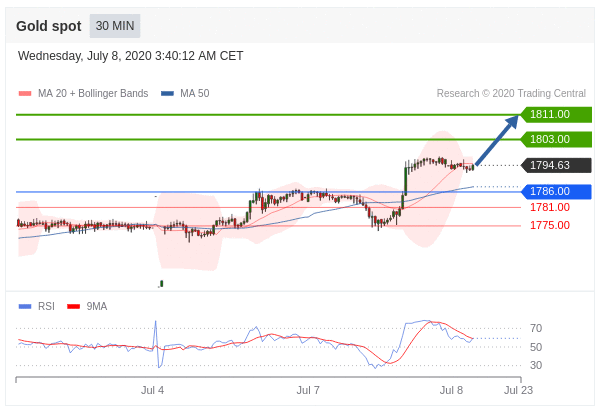
Task: Click the MA 20 + Bollinger Bands legend swatch
Action: point(25,93)
